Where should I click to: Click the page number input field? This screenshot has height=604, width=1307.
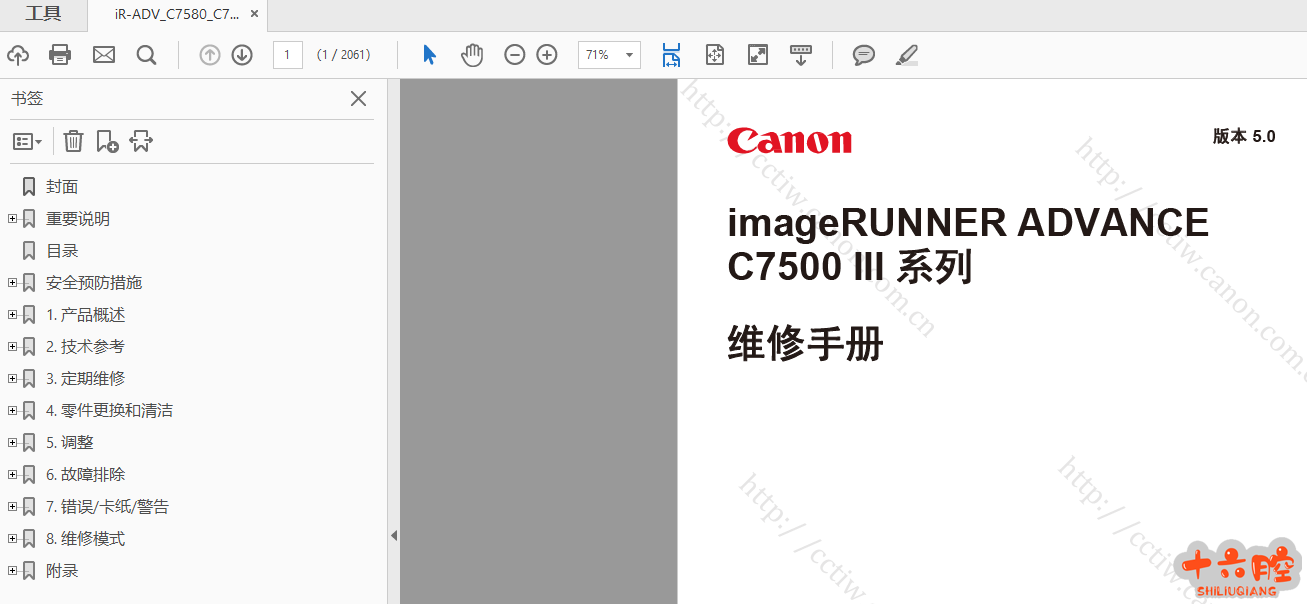pos(287,55)
